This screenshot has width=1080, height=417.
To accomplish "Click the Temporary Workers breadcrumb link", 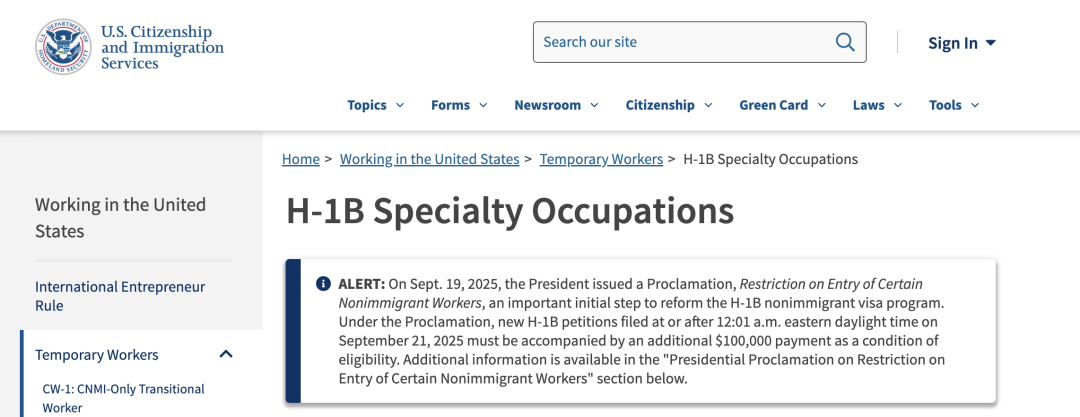I will pos(601,159).
